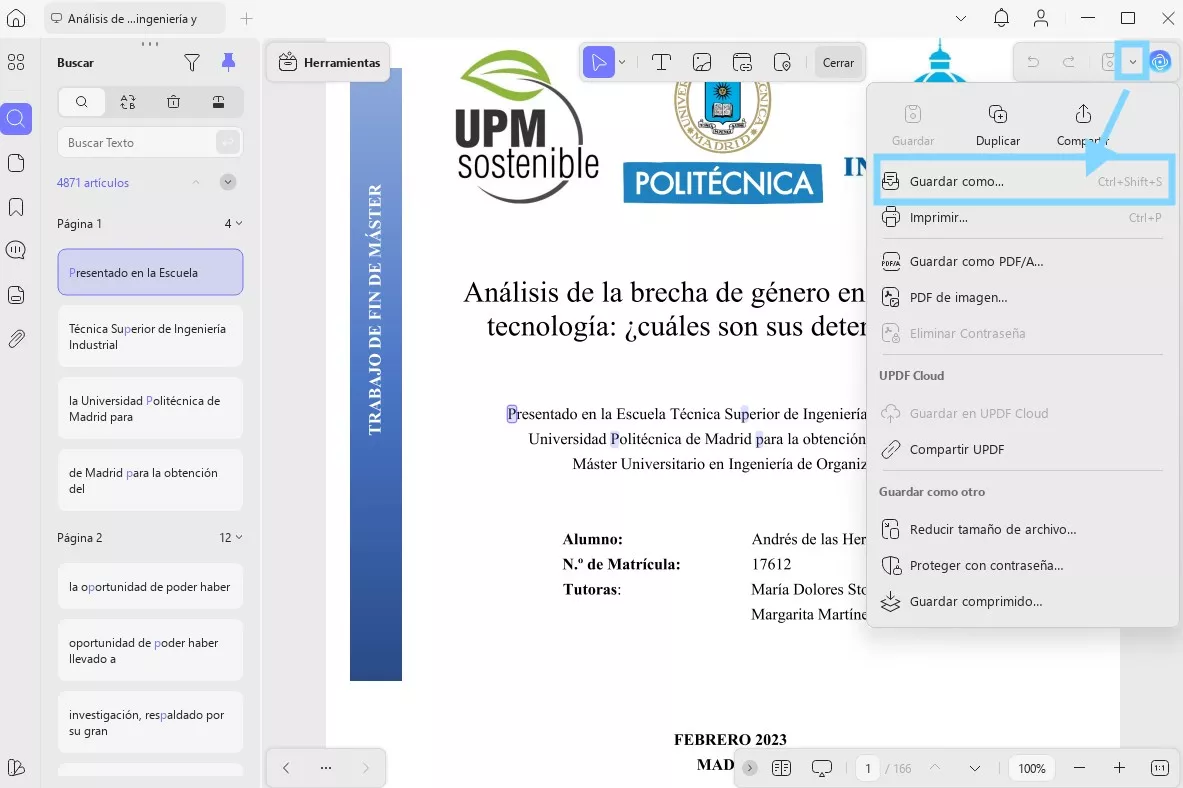Choose Reducir tamaño de archivo...
Image resolution: width=1183 pixels, height=788 pixels.
1024,529
